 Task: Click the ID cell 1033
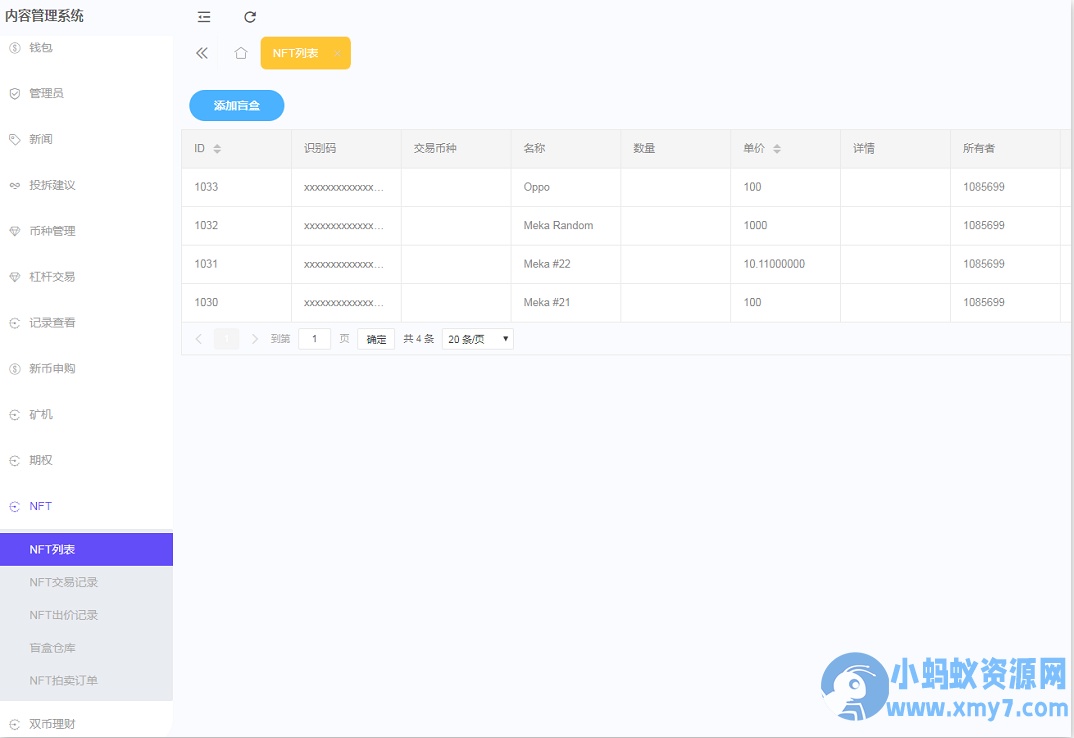236,187
